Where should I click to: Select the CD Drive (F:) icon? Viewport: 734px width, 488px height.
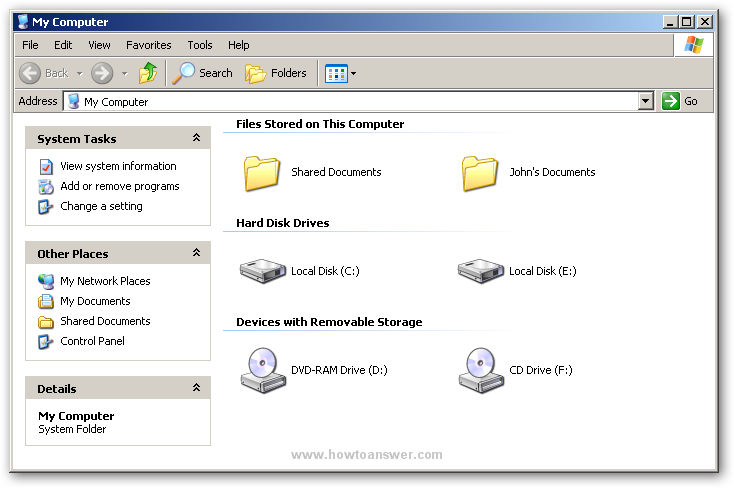pyautogui.click(x=481, y=370)
